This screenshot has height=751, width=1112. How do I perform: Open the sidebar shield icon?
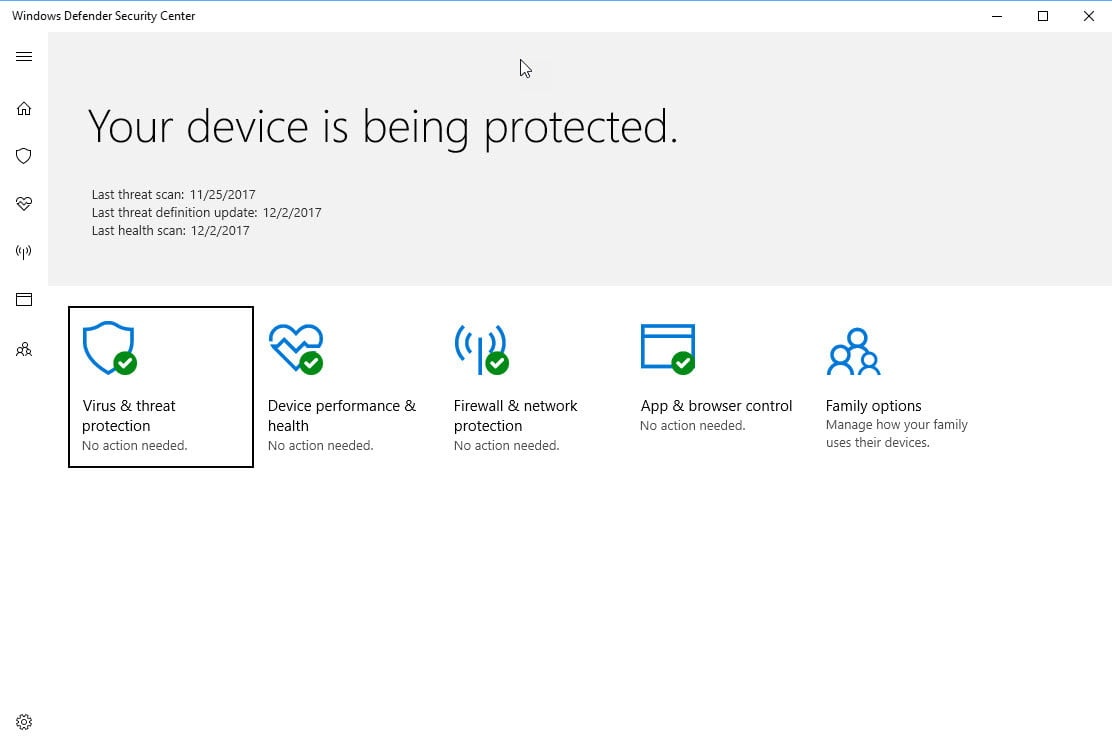(x=24, y=156)
